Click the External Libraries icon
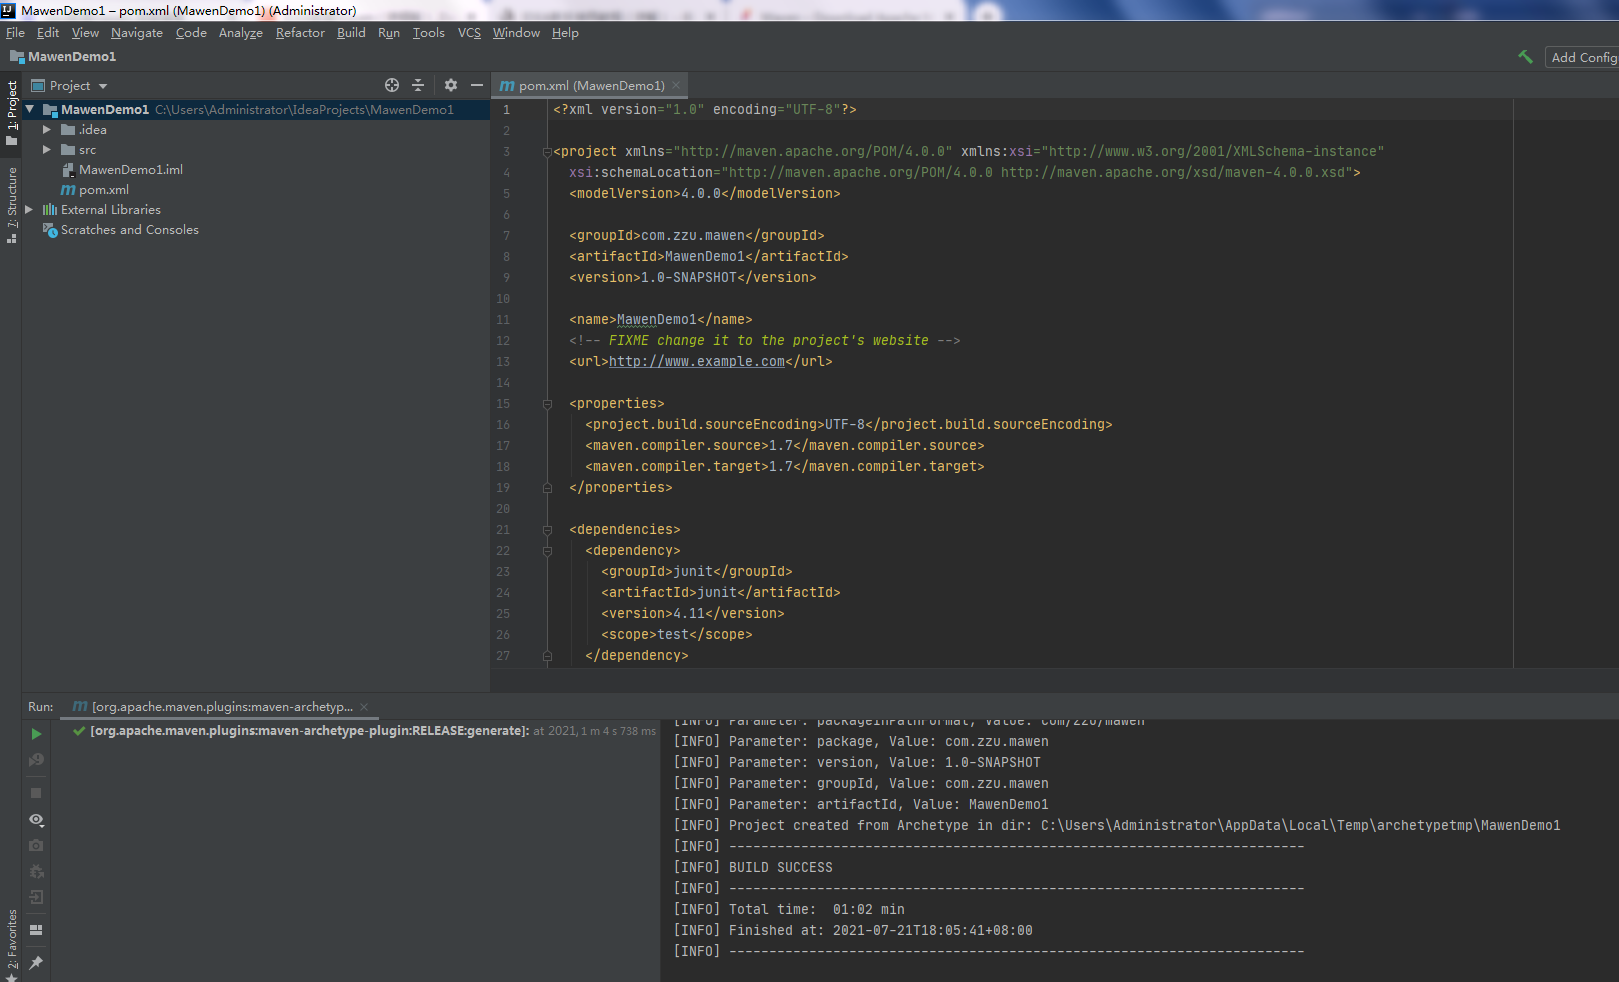 click(50, 210)
